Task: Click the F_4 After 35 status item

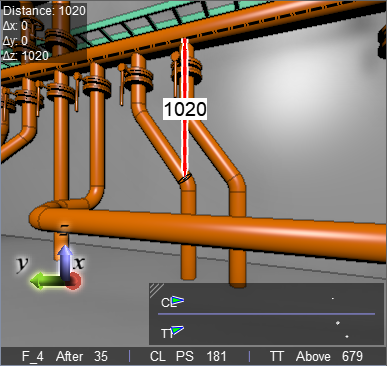Action: (x=65, y=356)
